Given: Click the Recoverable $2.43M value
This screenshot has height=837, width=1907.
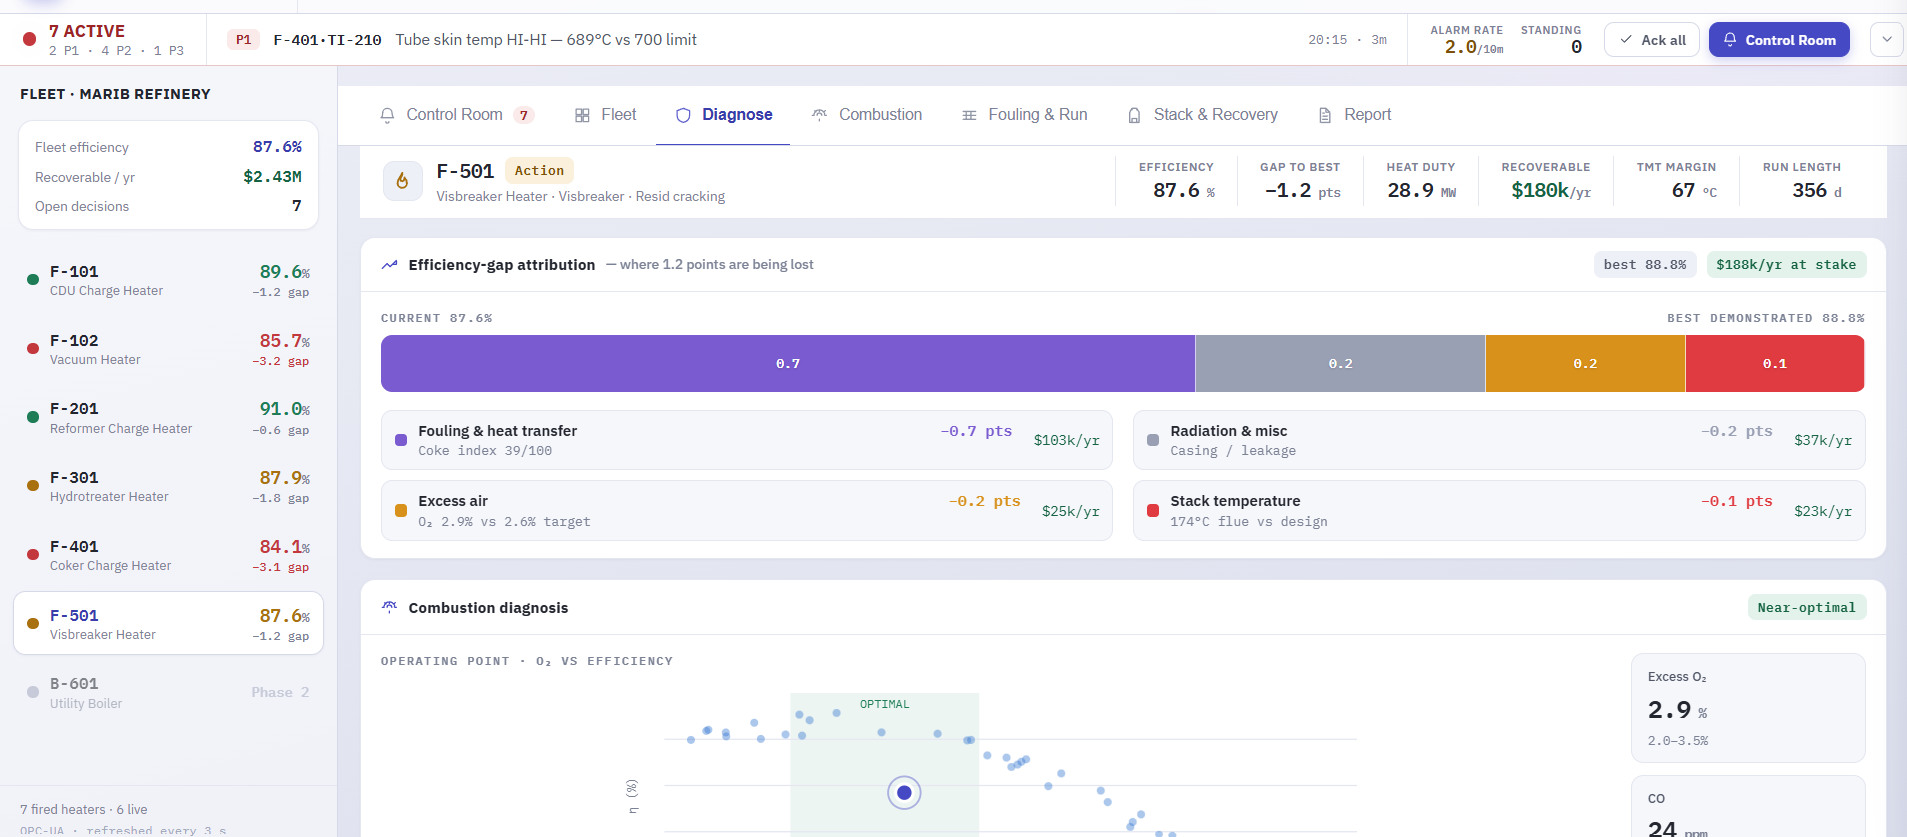Looking at the screenshot, I should pyautogui.click(x=272, y=177).
